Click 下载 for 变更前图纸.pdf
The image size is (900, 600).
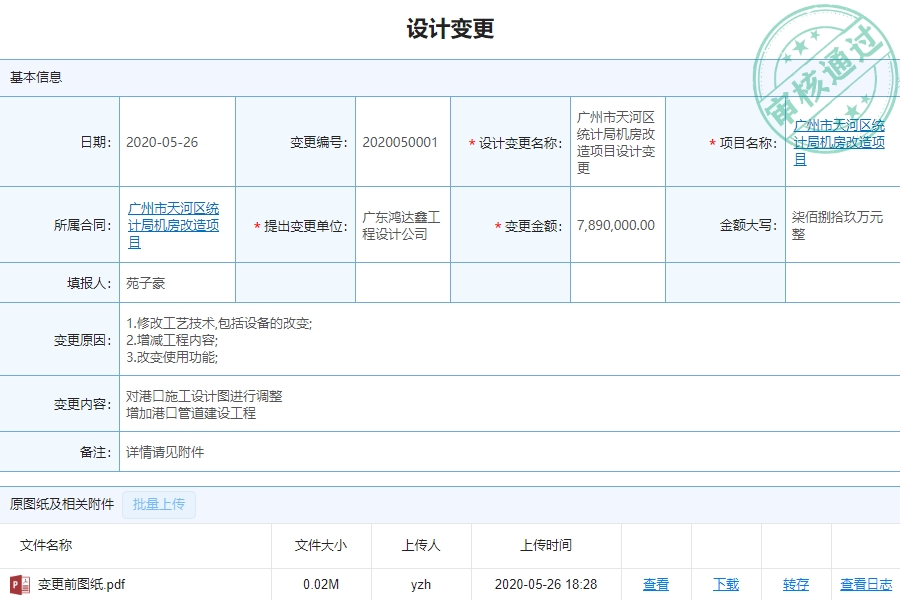(x=726, y=584)
